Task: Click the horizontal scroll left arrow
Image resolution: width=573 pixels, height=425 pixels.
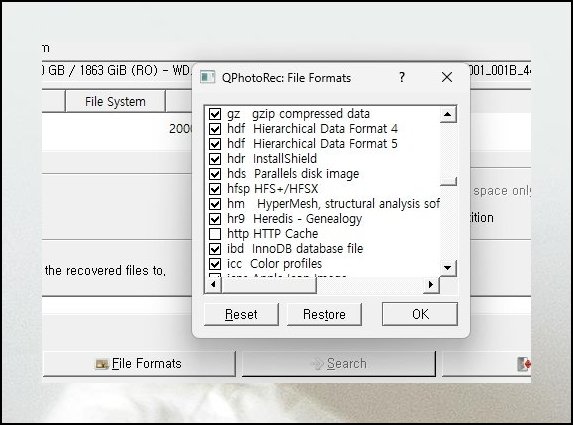Action: point(213,284)
